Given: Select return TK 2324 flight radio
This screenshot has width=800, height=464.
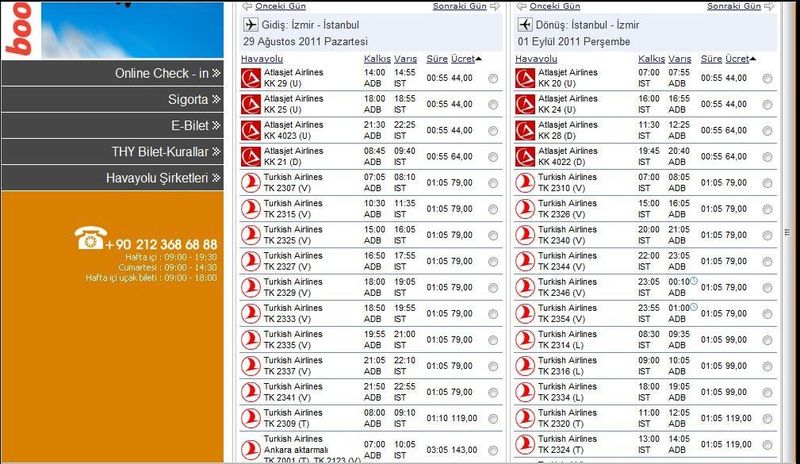Looking at the screenshot, I should pos(767,445).
